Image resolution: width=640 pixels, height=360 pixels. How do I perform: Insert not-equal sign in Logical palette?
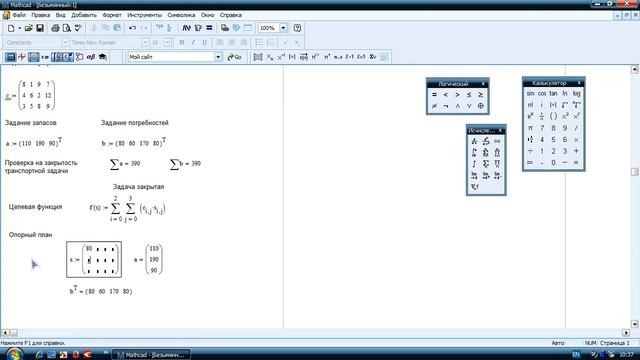click(x=434, y=106)
